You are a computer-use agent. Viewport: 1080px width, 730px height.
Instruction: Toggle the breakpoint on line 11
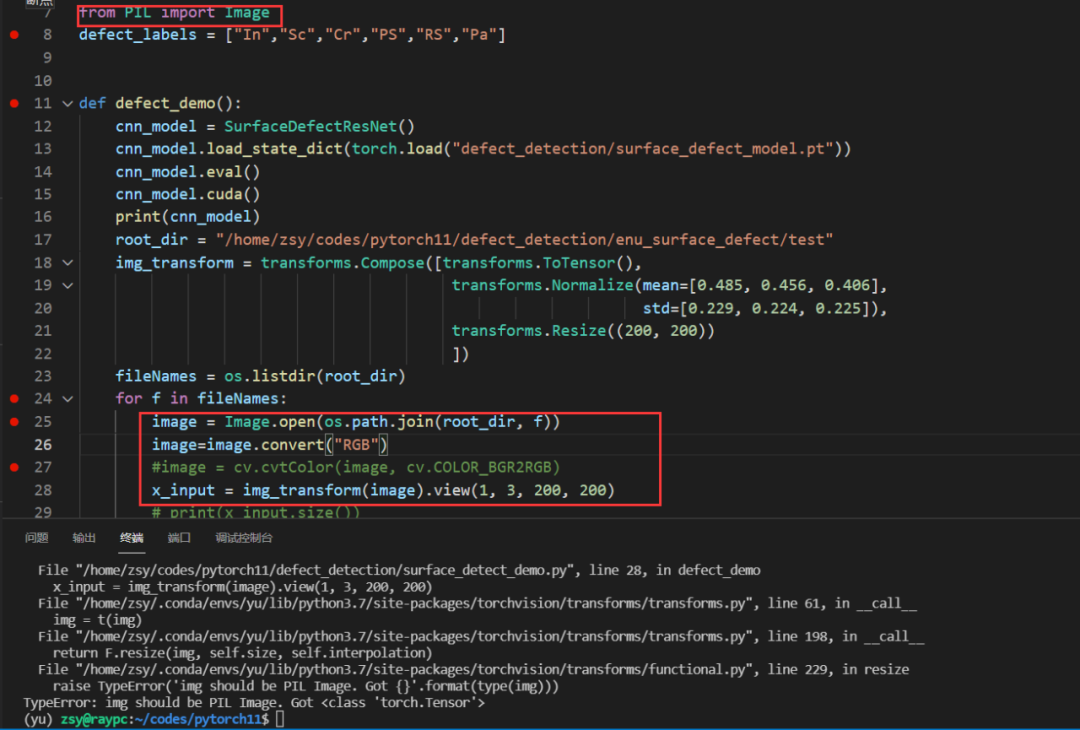click(x=14, y=103)
